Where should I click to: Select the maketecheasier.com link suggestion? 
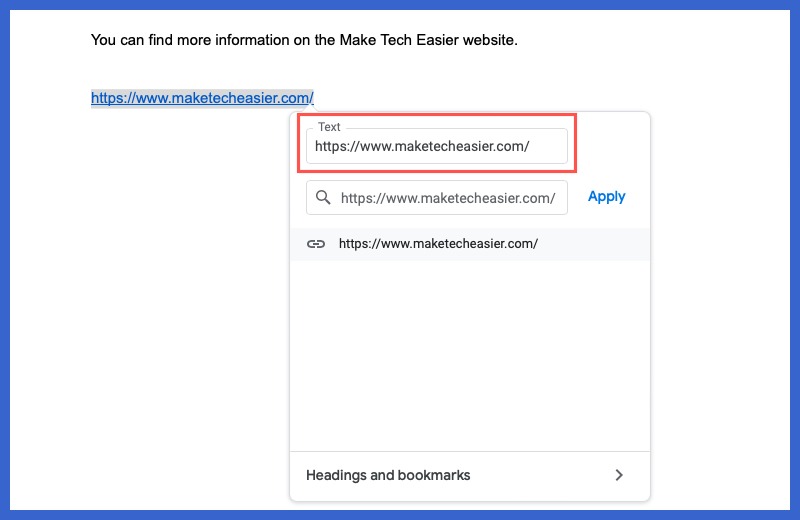pos(470,244)
